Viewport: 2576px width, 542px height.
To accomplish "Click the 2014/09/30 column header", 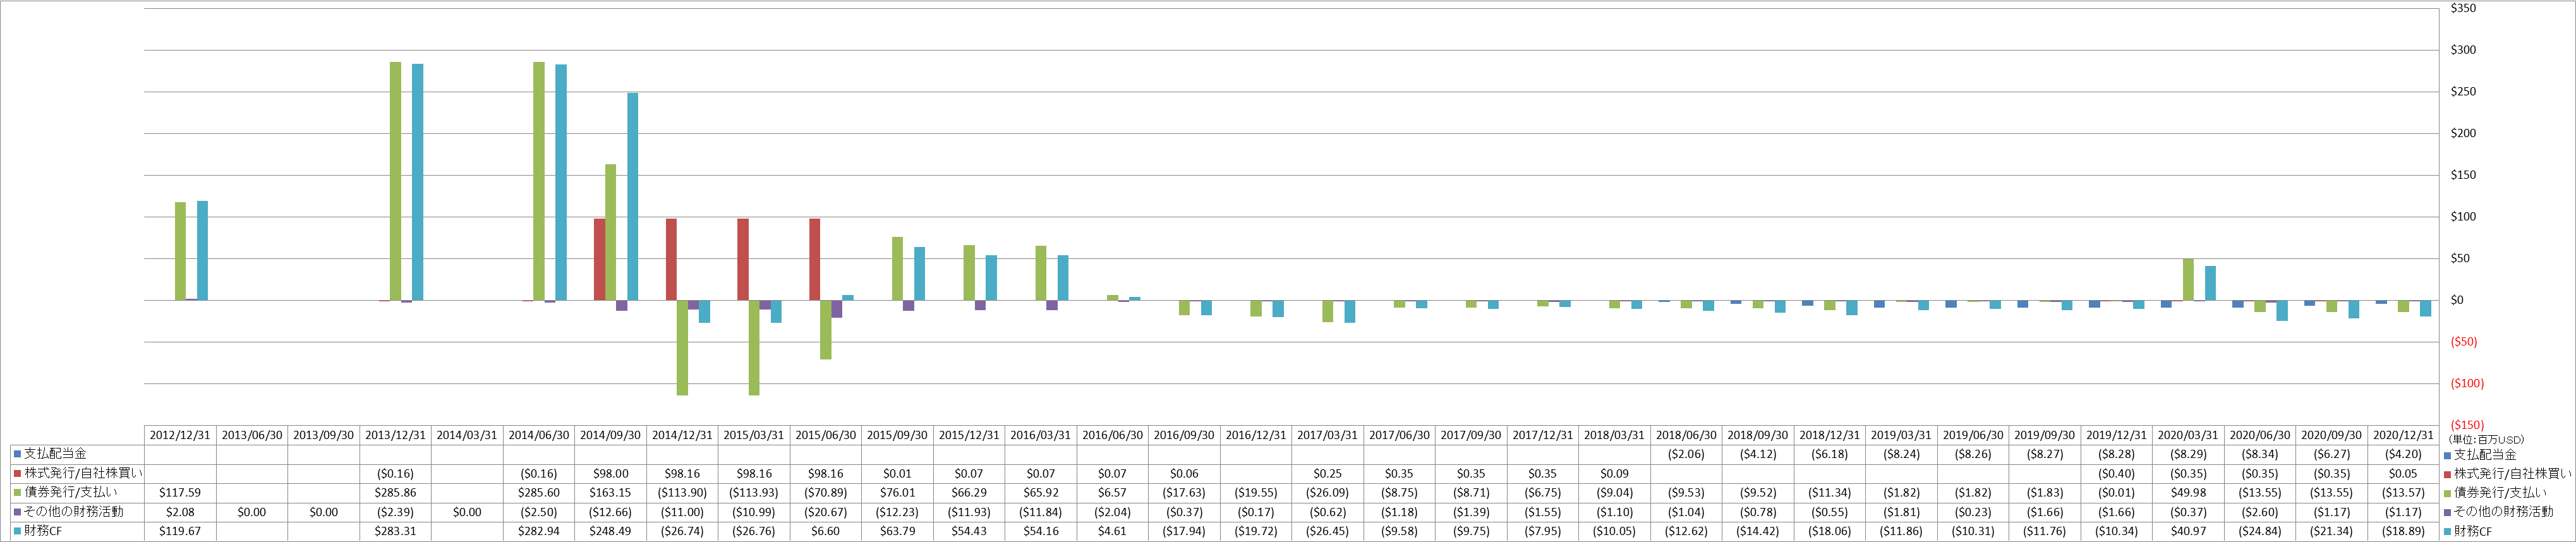I will coord(610,435).
